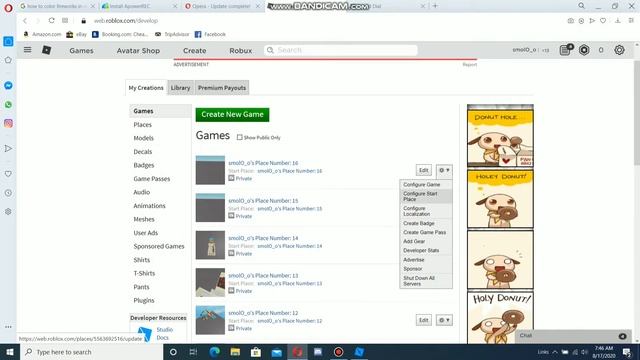Toggle Show Public Only checkbox

click(240, 138)
